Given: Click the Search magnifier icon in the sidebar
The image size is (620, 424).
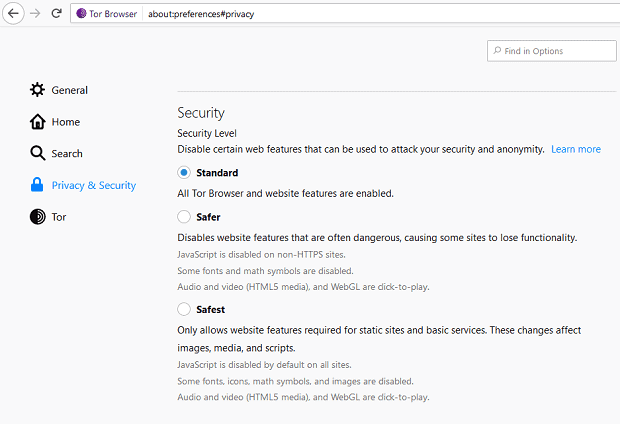Looking at the screenshot, I should (x=37, y=153).
